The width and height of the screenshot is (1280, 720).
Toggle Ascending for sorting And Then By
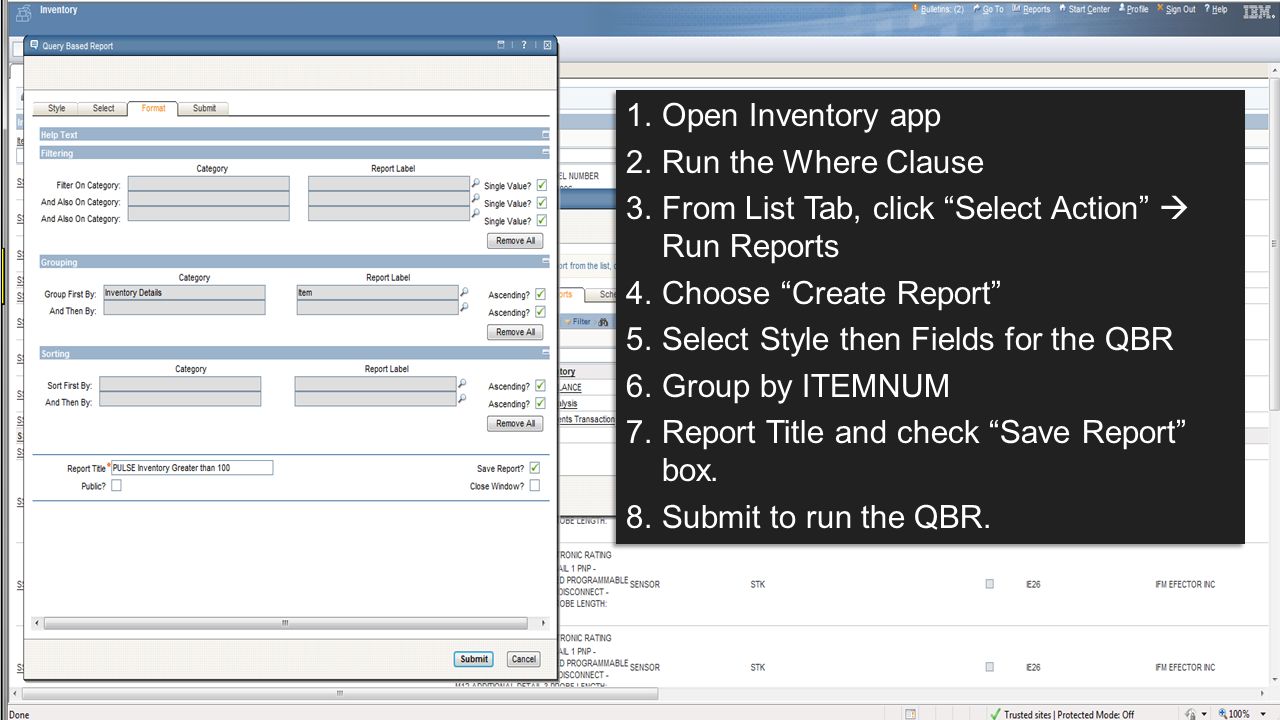pyautogui.click(x=540, y=403)
